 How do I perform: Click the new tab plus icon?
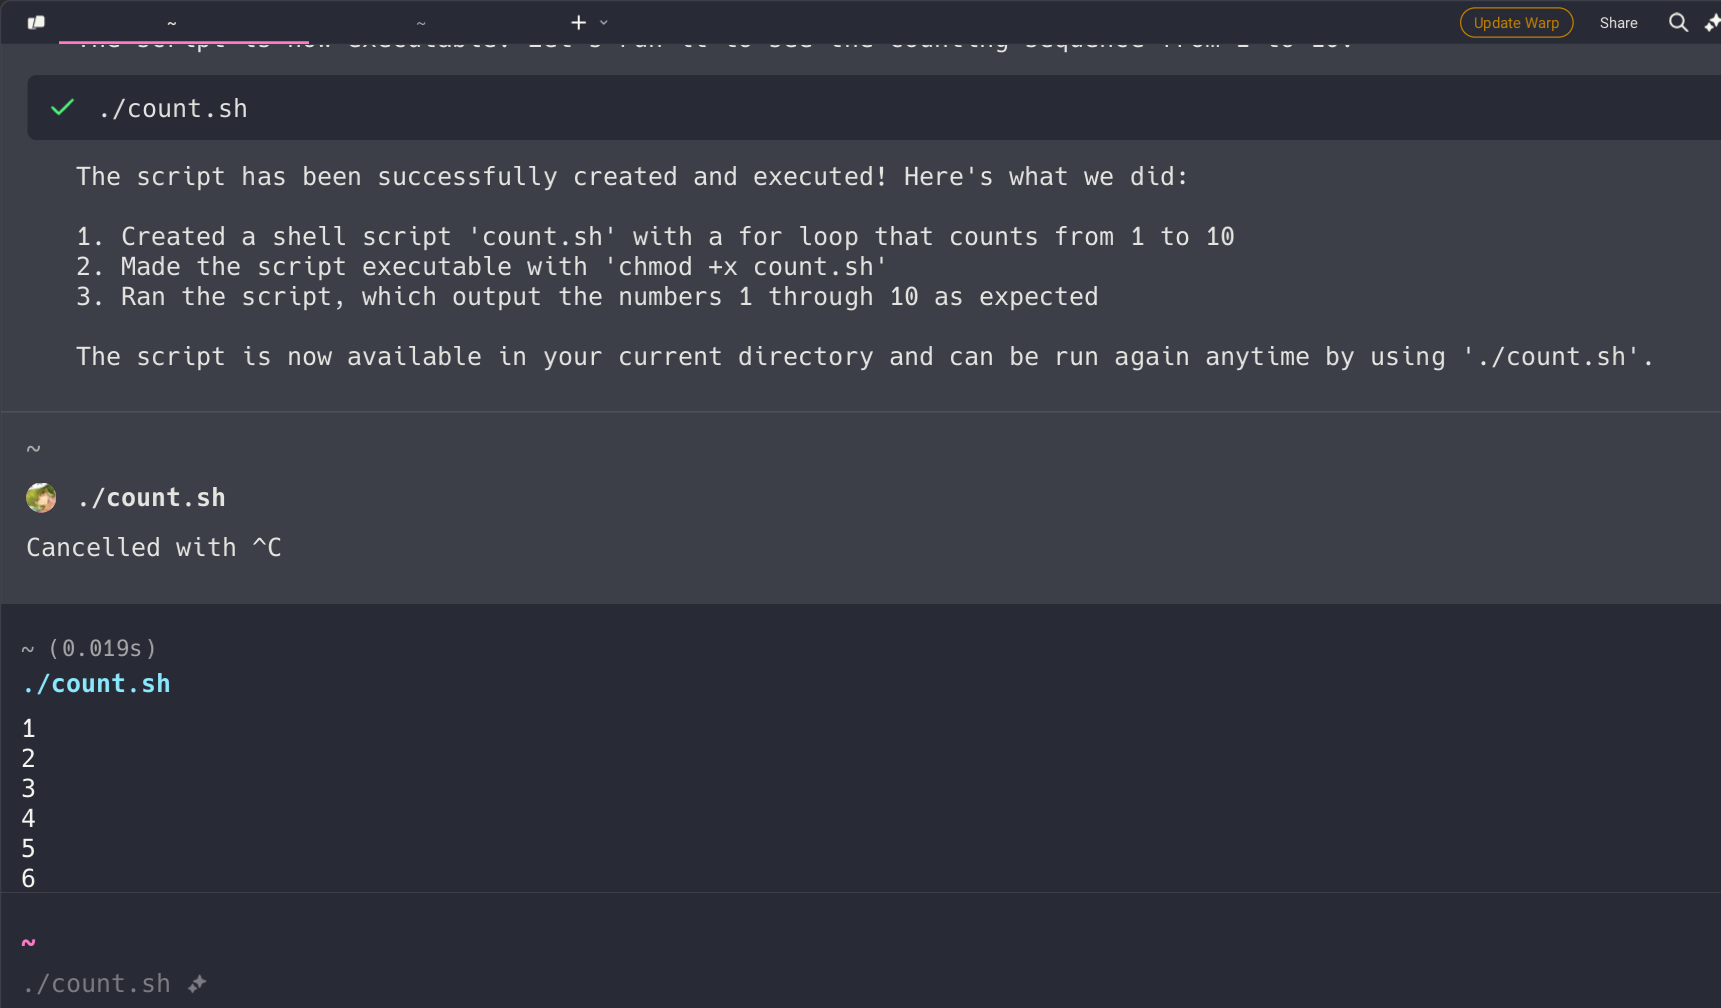tap(578, 22)
